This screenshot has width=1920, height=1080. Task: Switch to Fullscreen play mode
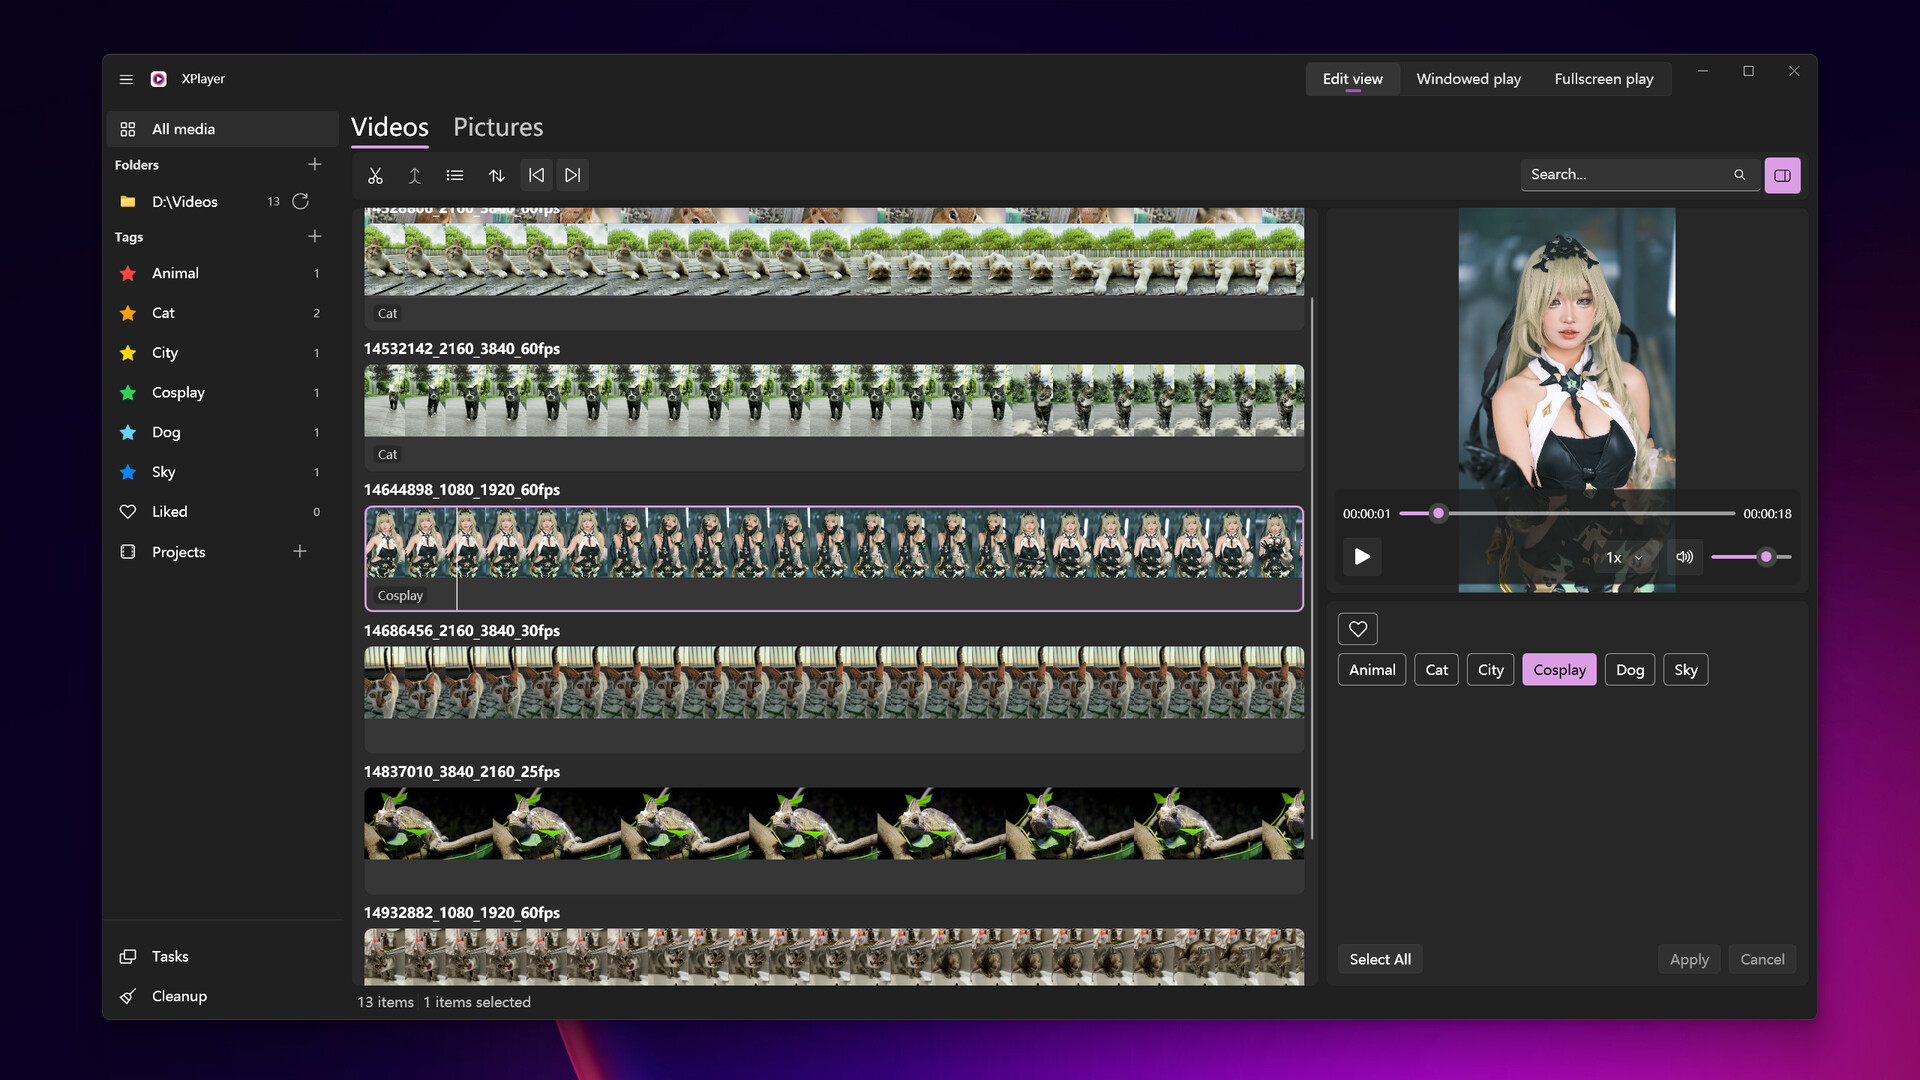point(1603,78)
